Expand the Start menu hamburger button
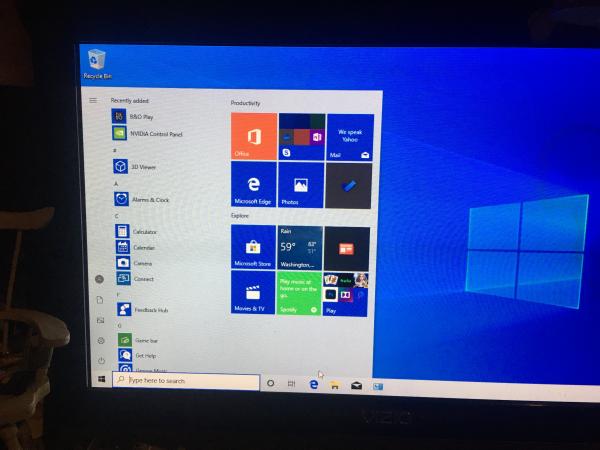600x450 pixels. 93,100
